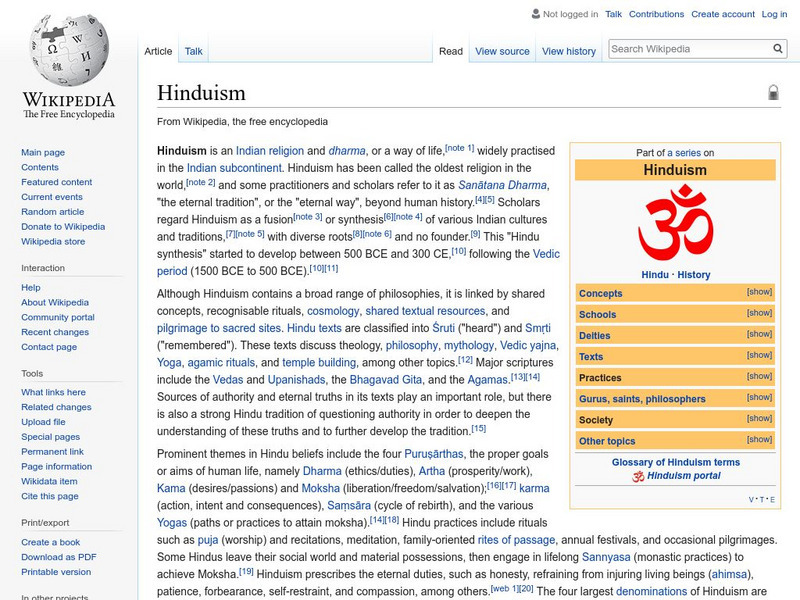The height and width of the screenshot is (600, 800).
Task: Open the Upanishads article link
Action: (296, 380)
